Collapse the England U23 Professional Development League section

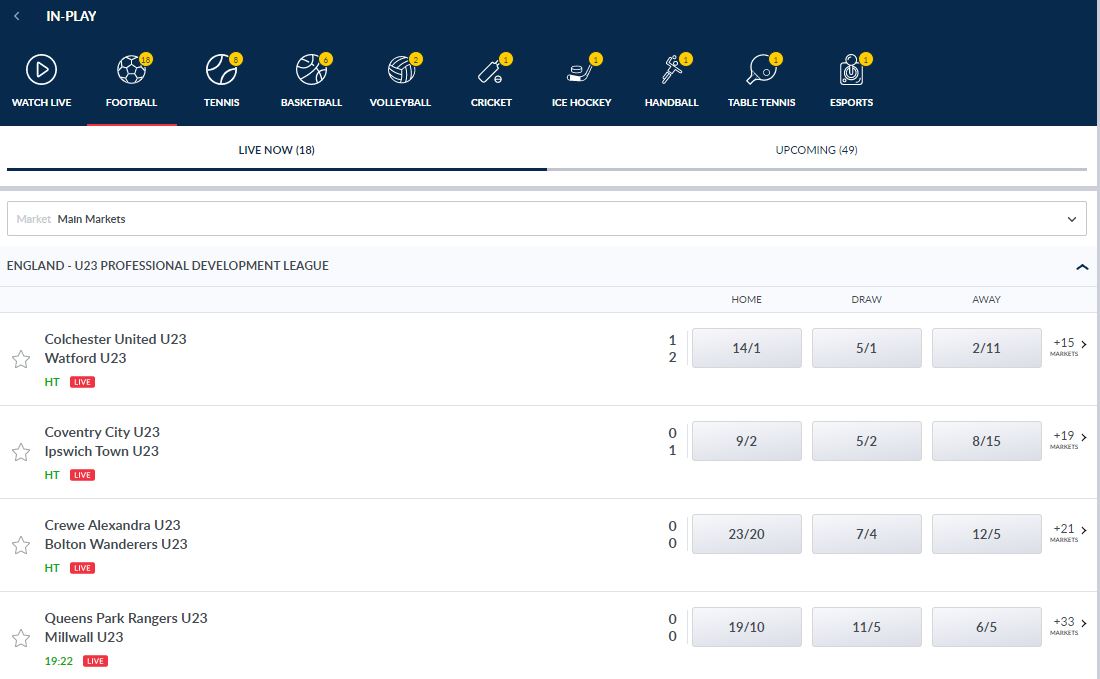[x=1082, y=267]
